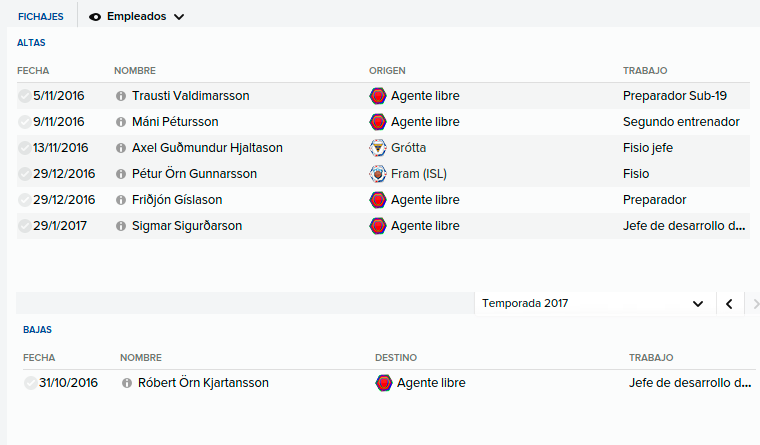This screenshot has height=445, width=760.
Task: Sort signings by the FECHA column header
Action: click(33, 71)
